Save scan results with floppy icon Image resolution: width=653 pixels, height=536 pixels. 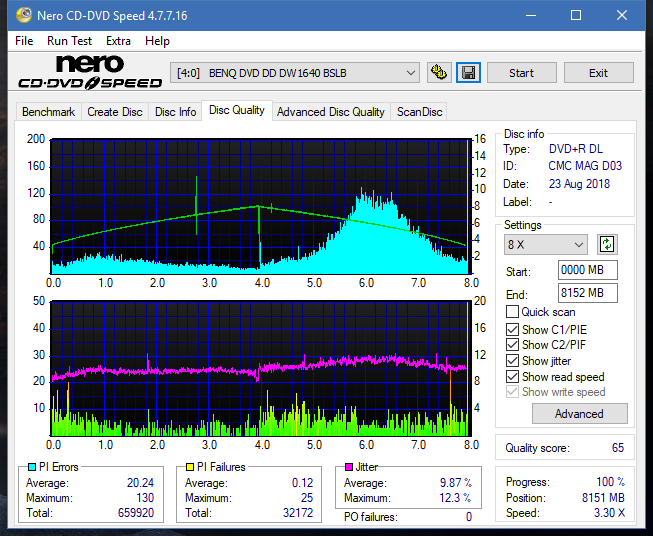tap(469, 73)
